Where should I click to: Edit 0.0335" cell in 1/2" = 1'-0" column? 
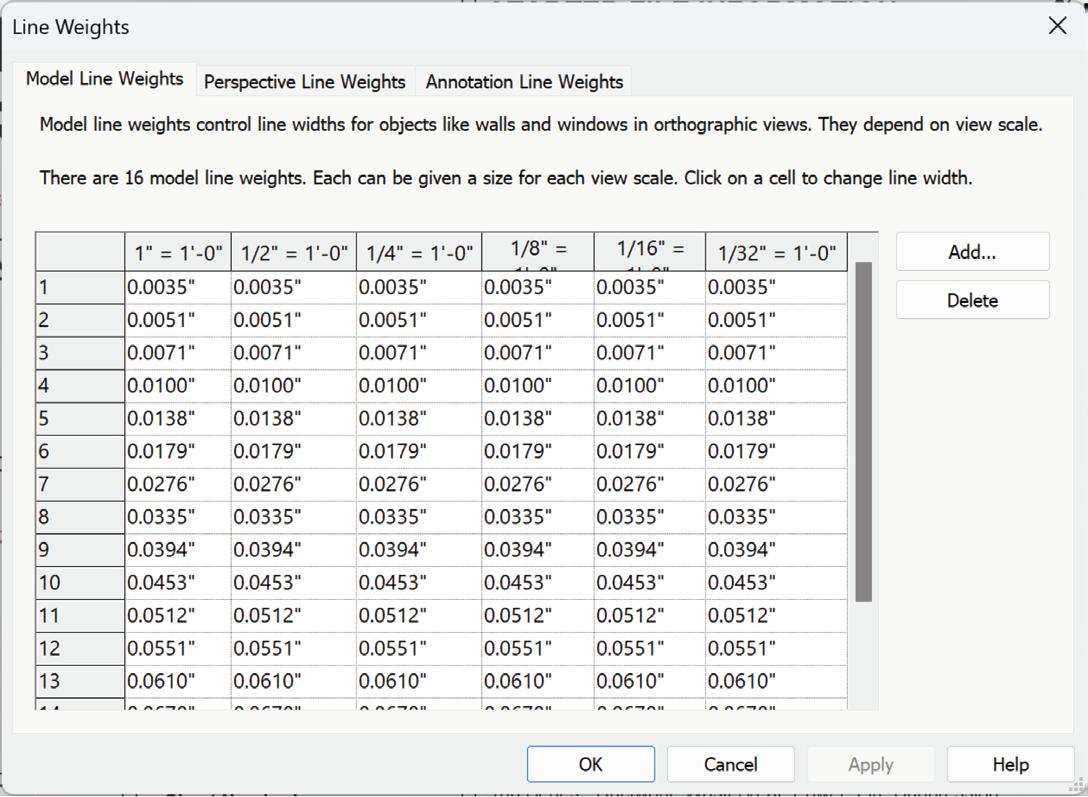pos(294,517)
